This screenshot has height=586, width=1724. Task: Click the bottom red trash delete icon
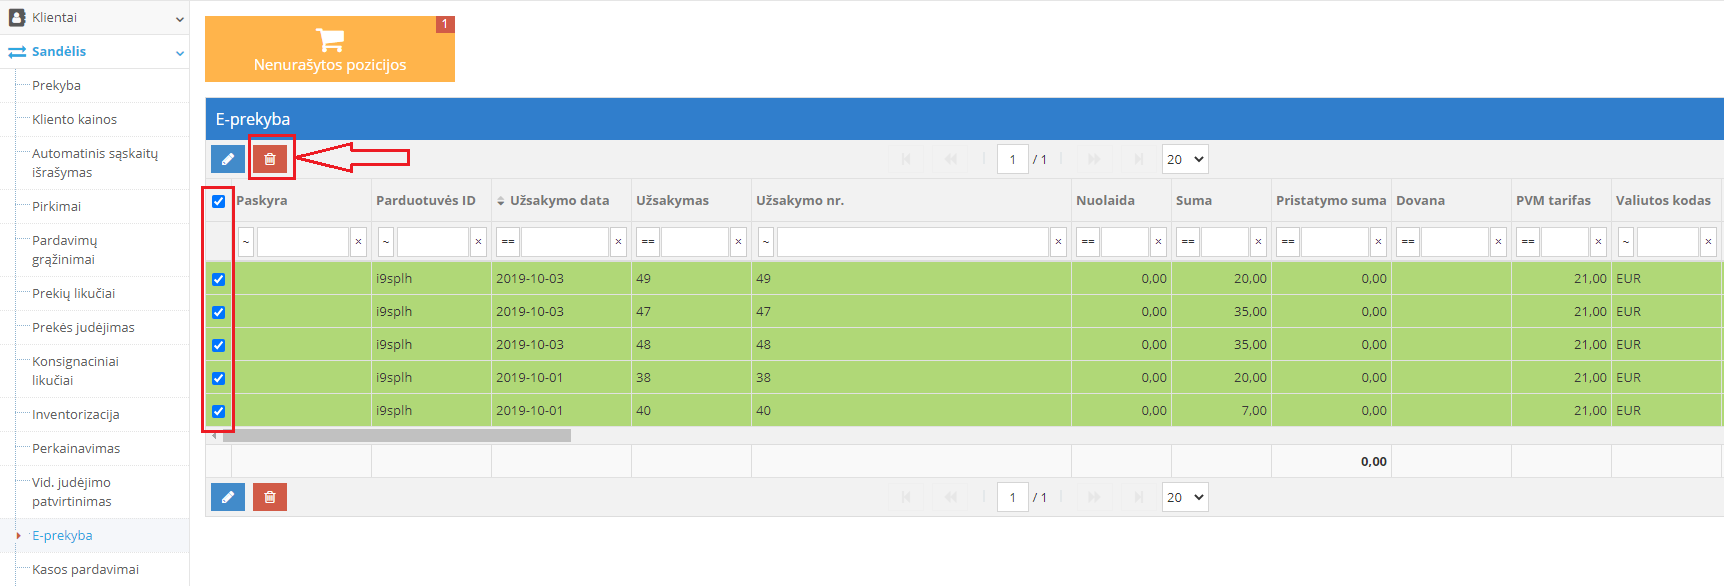pos(270,497)
